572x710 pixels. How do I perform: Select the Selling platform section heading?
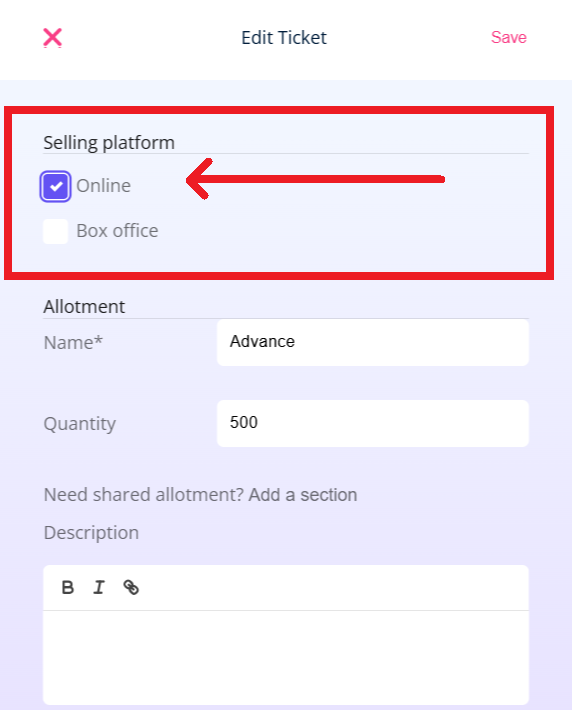point(109,143)
